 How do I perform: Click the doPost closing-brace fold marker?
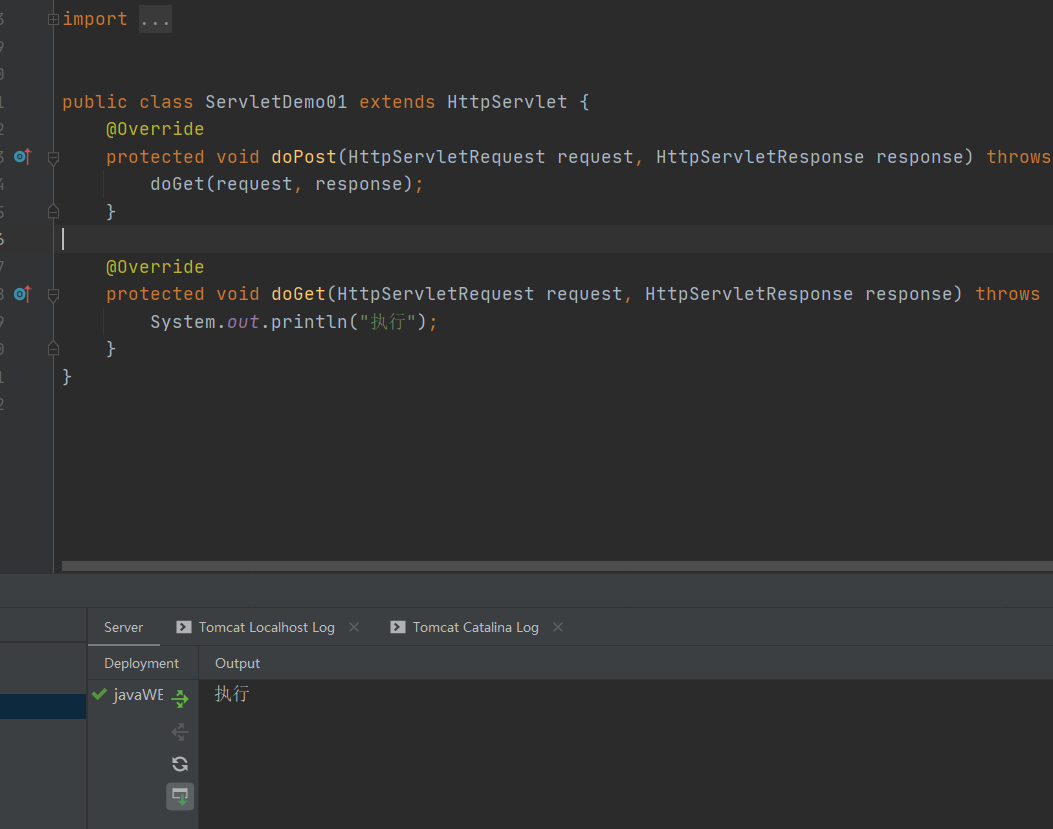click(53, 212)
